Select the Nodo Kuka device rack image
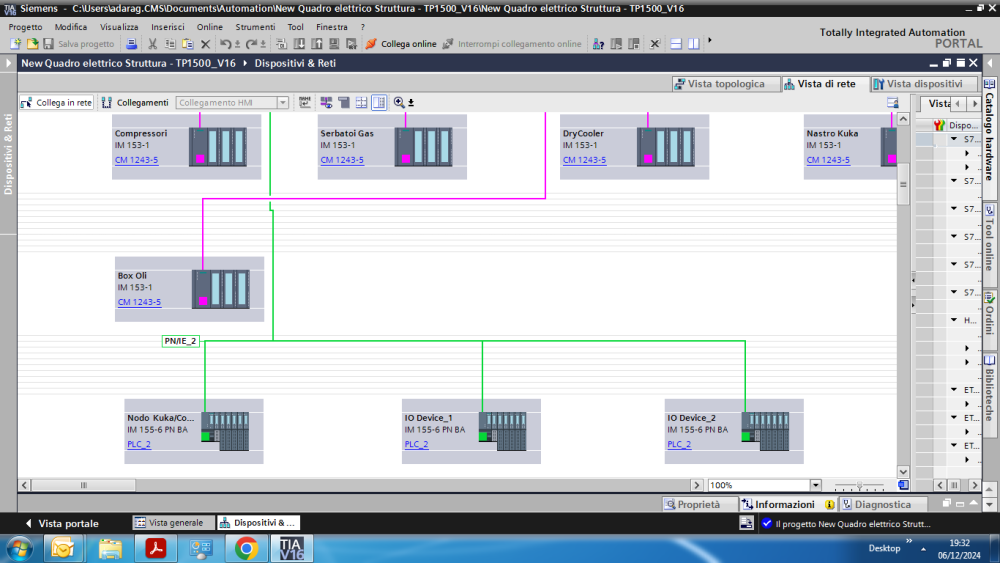Screen dimensions: 1000x563 225,432
